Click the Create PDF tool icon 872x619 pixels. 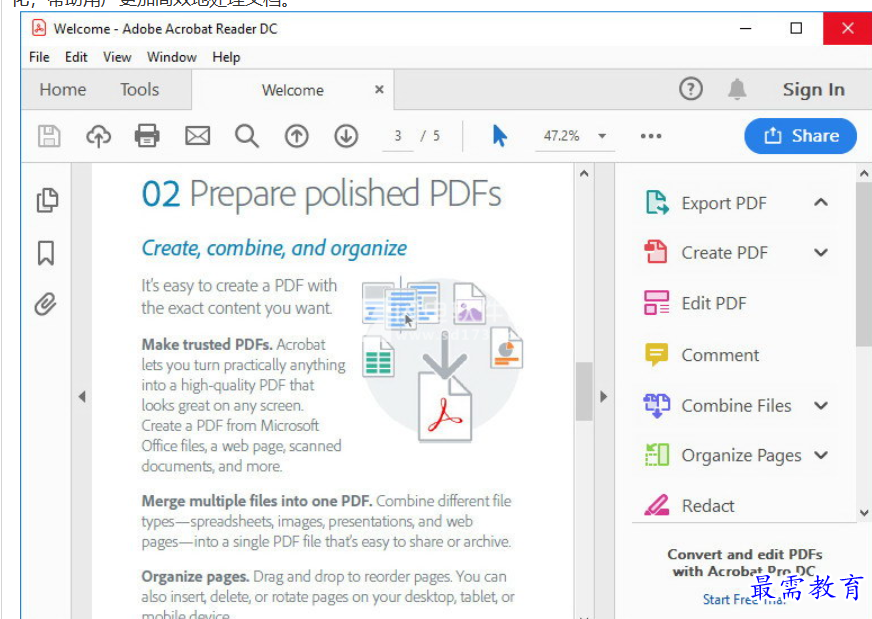click(656, 252)
